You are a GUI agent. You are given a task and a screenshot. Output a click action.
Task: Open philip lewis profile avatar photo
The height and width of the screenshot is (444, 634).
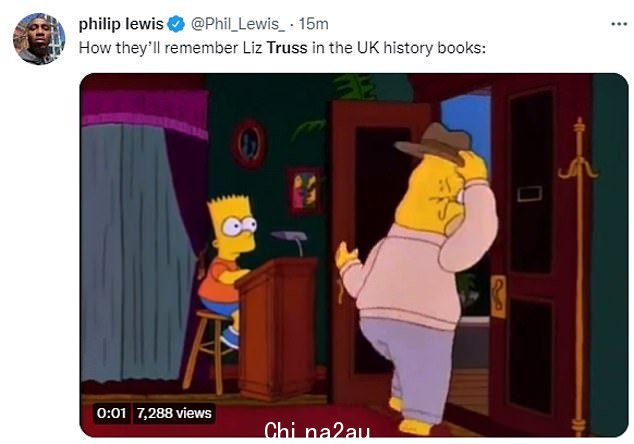[x=39, y=39]
